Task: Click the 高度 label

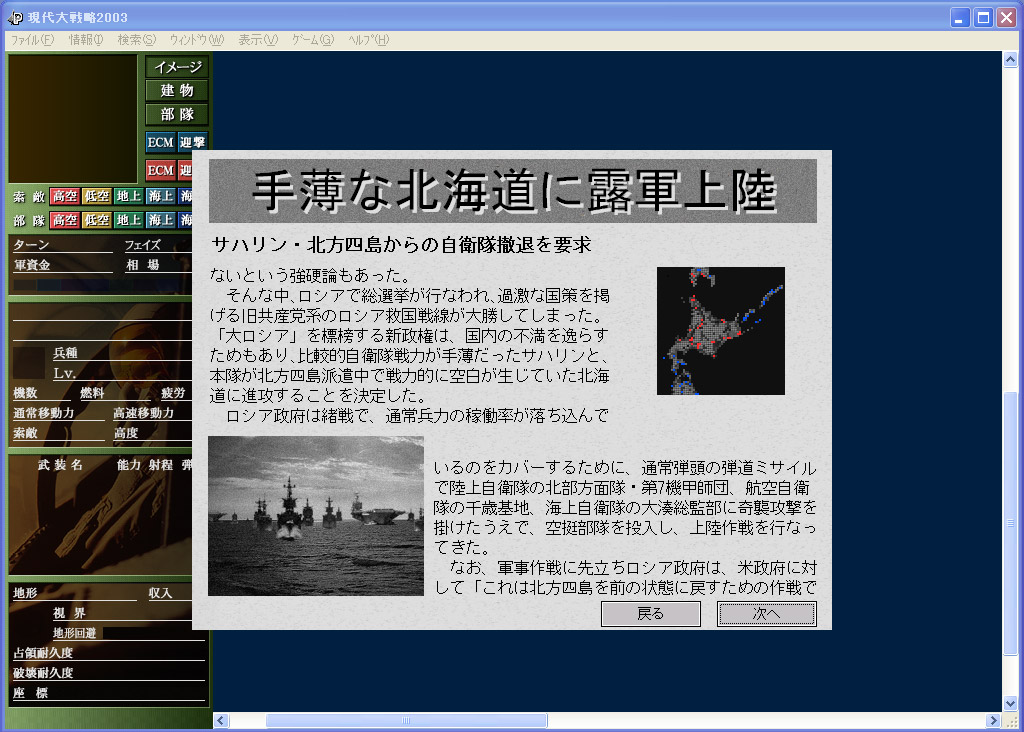Action: coord(126,433)
